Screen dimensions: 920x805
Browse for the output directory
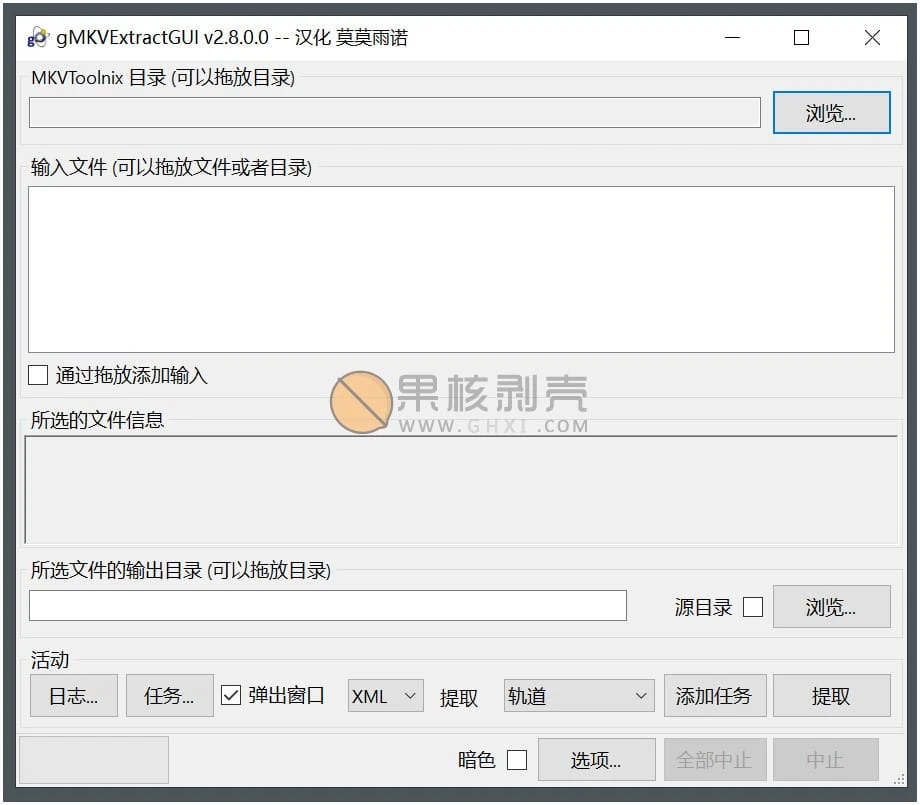[x=831, y=606]
